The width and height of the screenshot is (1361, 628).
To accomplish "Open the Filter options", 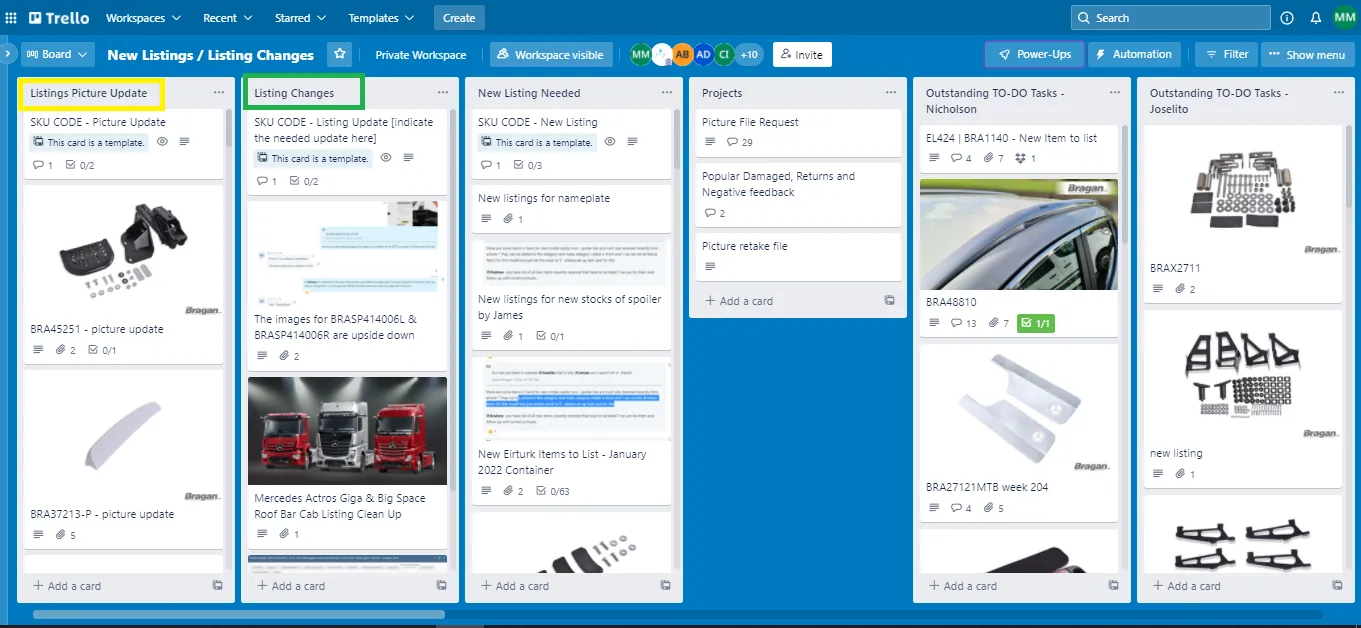I will tap(1227, 54).
